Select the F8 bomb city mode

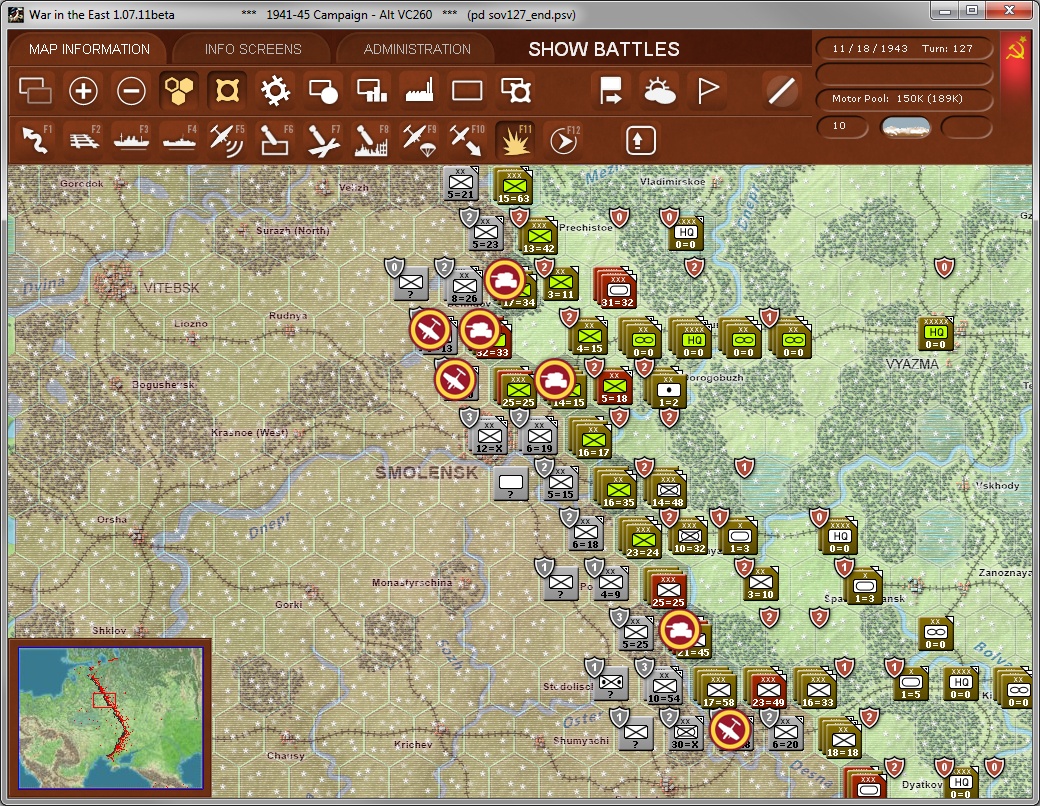(371, 139)
